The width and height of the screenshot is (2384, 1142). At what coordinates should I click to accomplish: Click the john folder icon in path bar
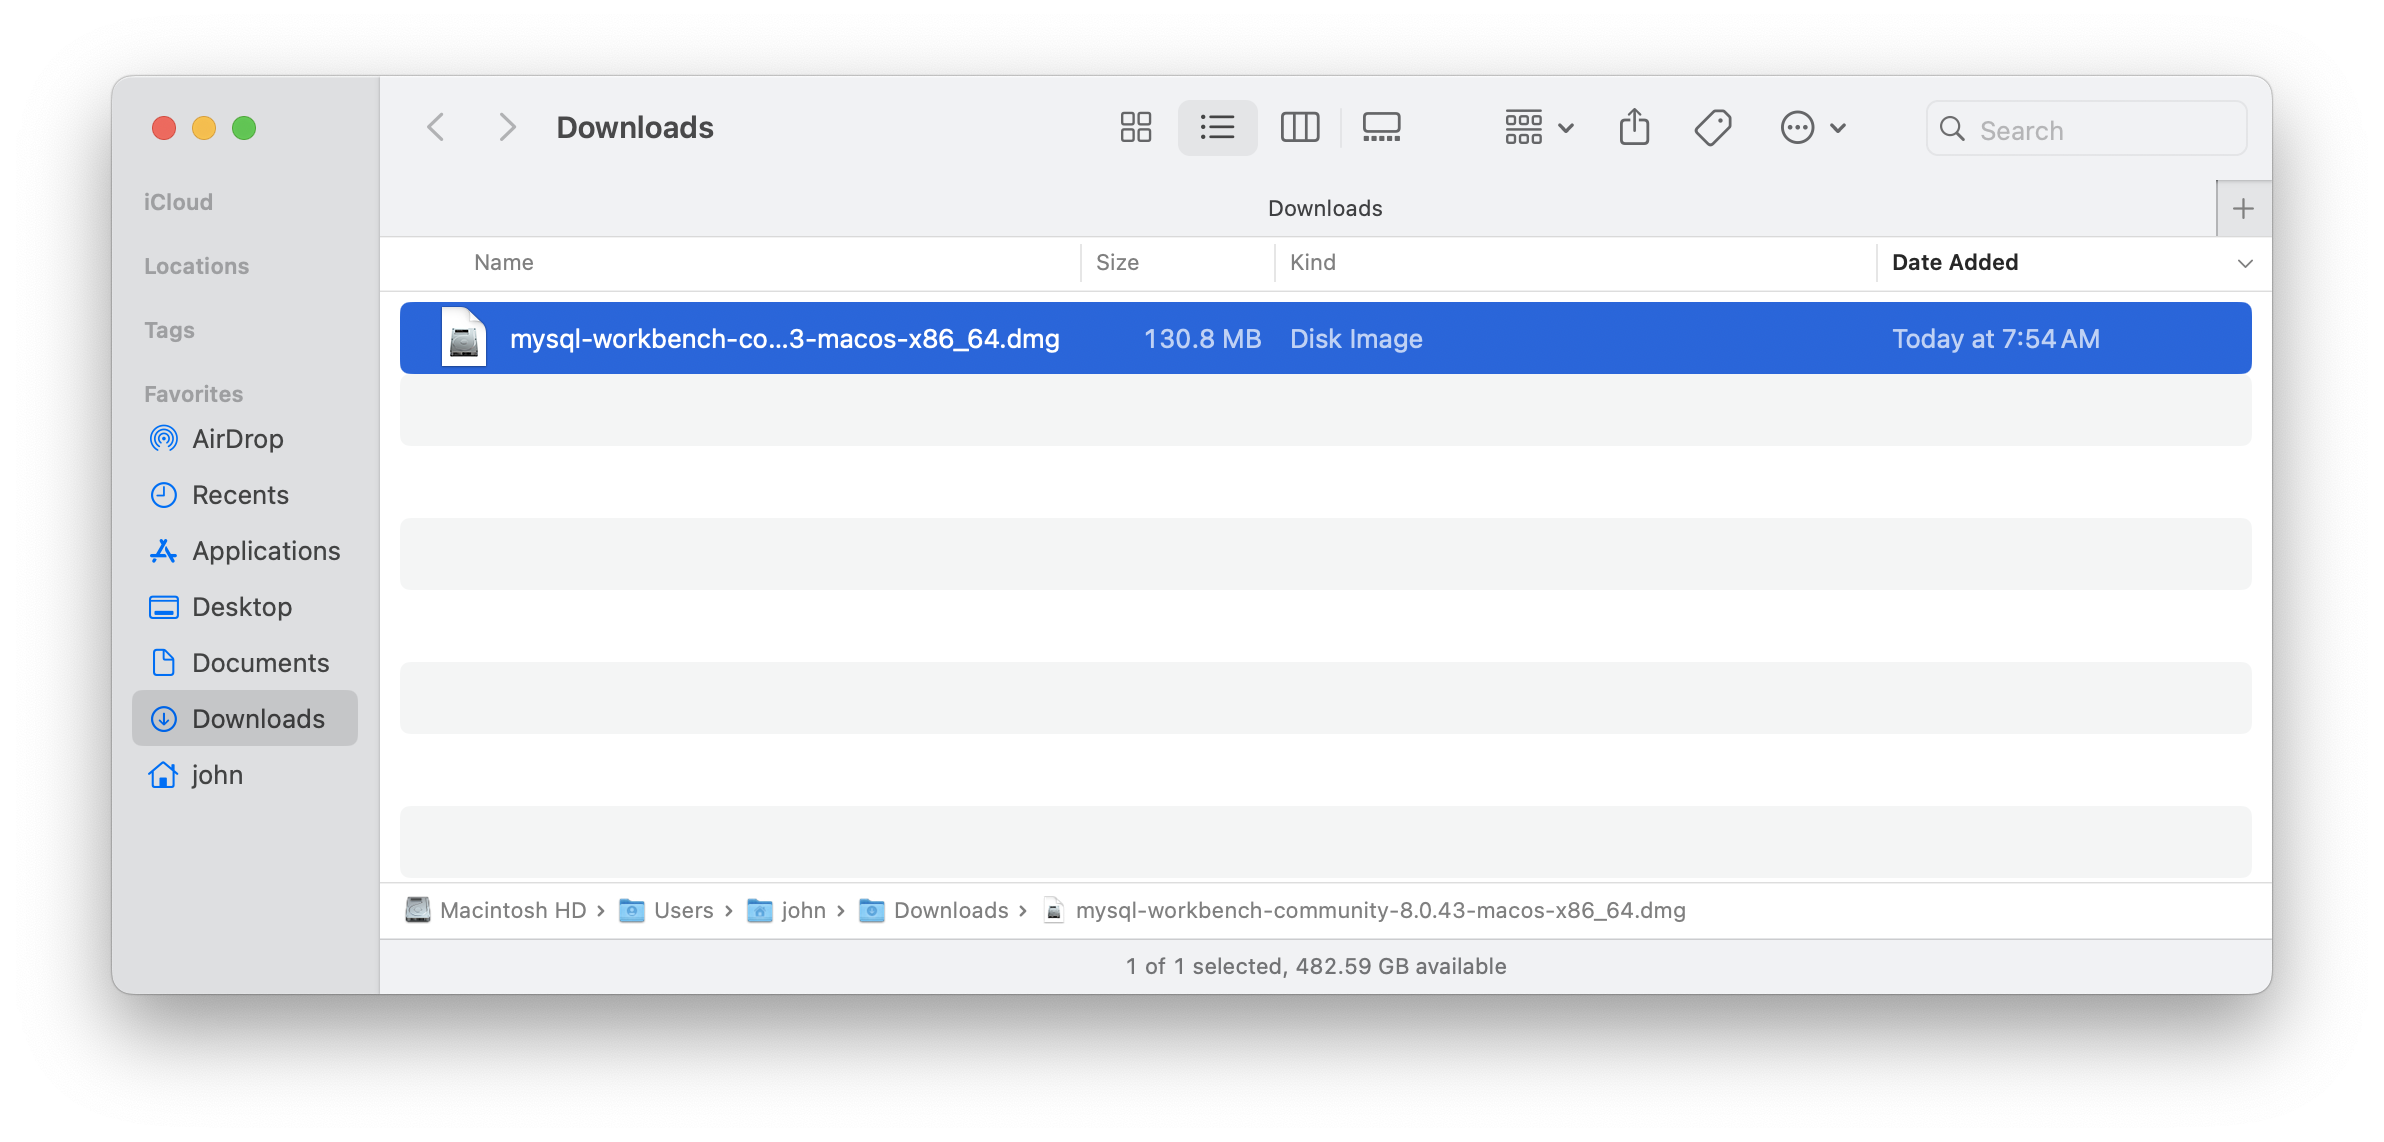click(x=760, y=911)
